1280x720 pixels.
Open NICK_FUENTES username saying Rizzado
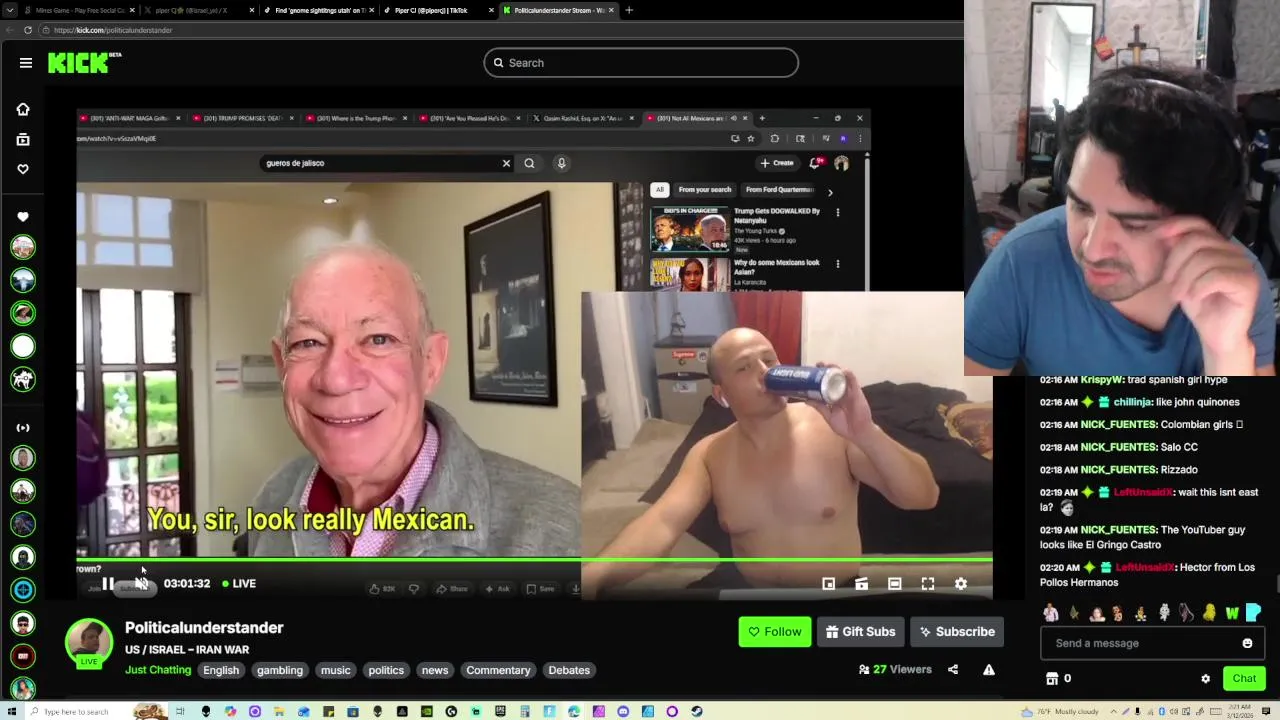pyautogui.click(x=1119, y=470)
